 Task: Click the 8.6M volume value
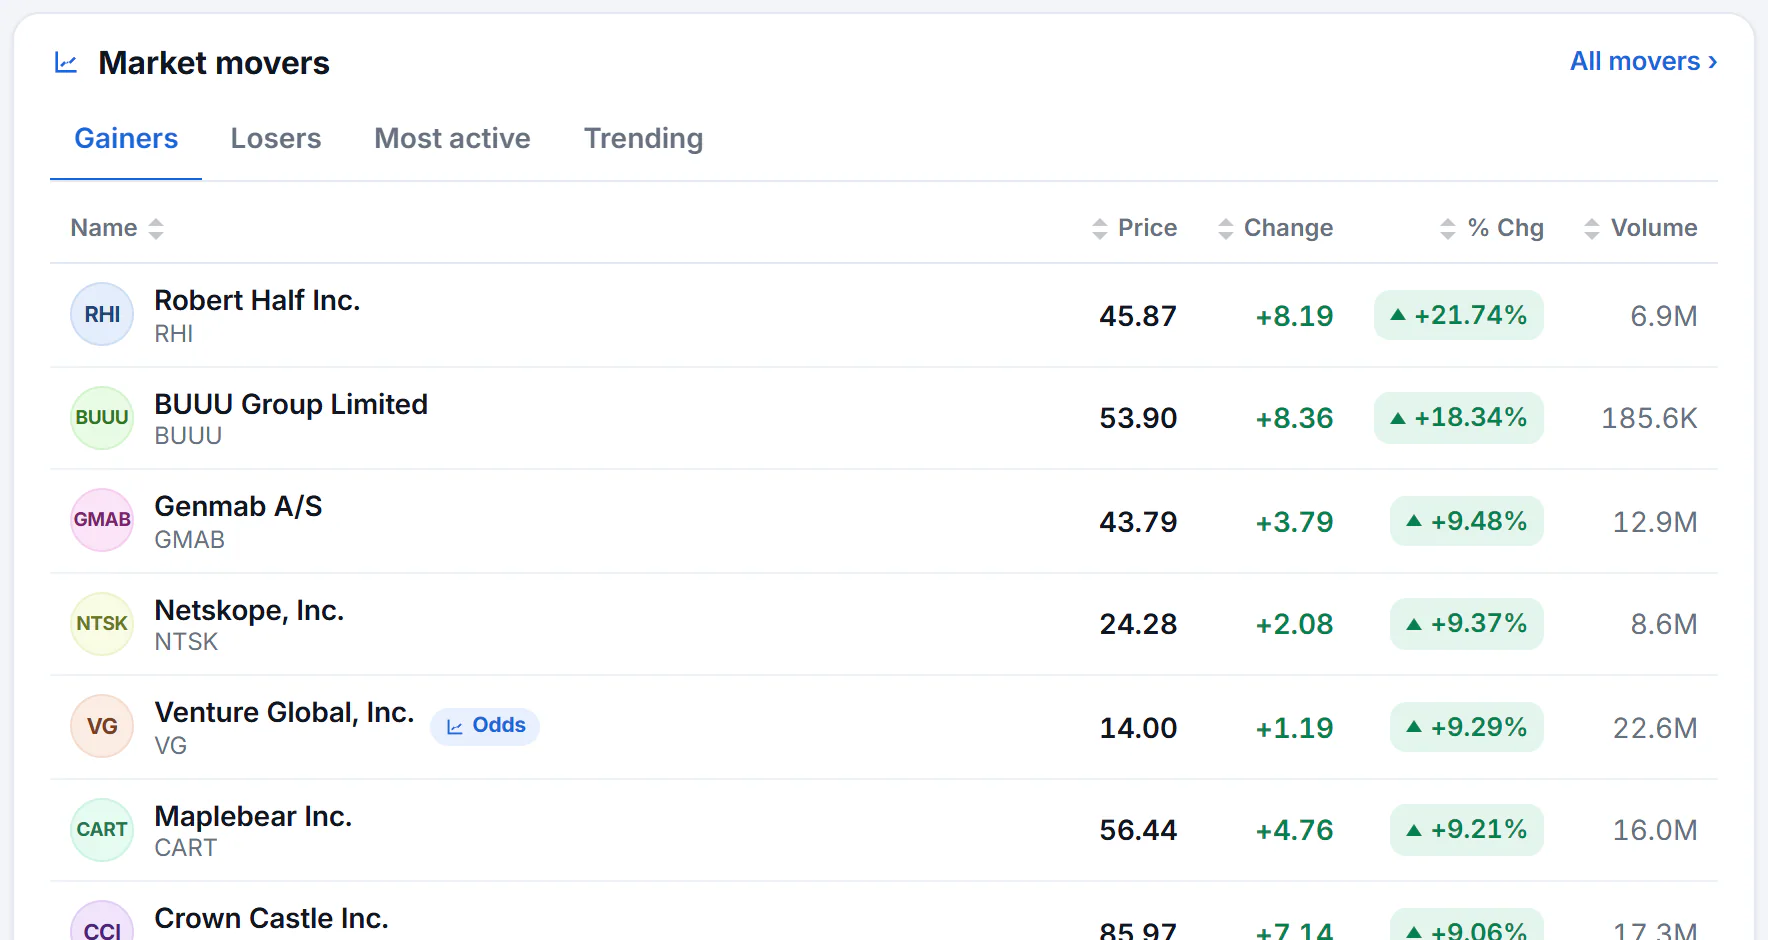click(1664, 624)
